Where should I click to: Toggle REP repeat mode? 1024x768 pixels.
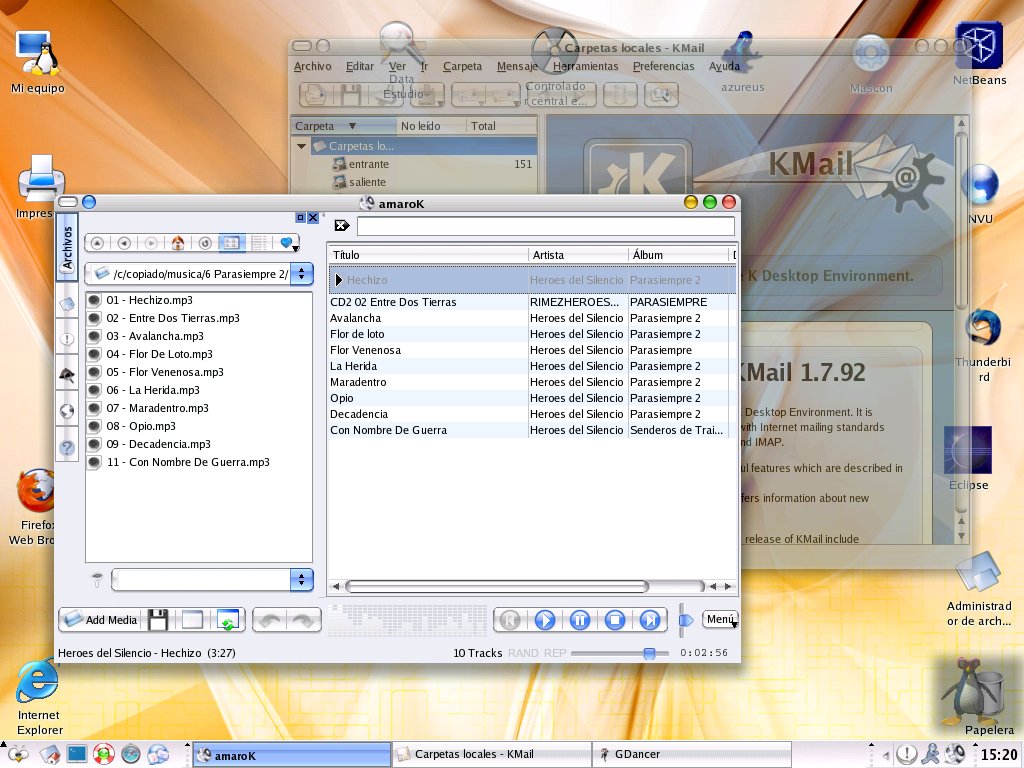tap(555, 653)
